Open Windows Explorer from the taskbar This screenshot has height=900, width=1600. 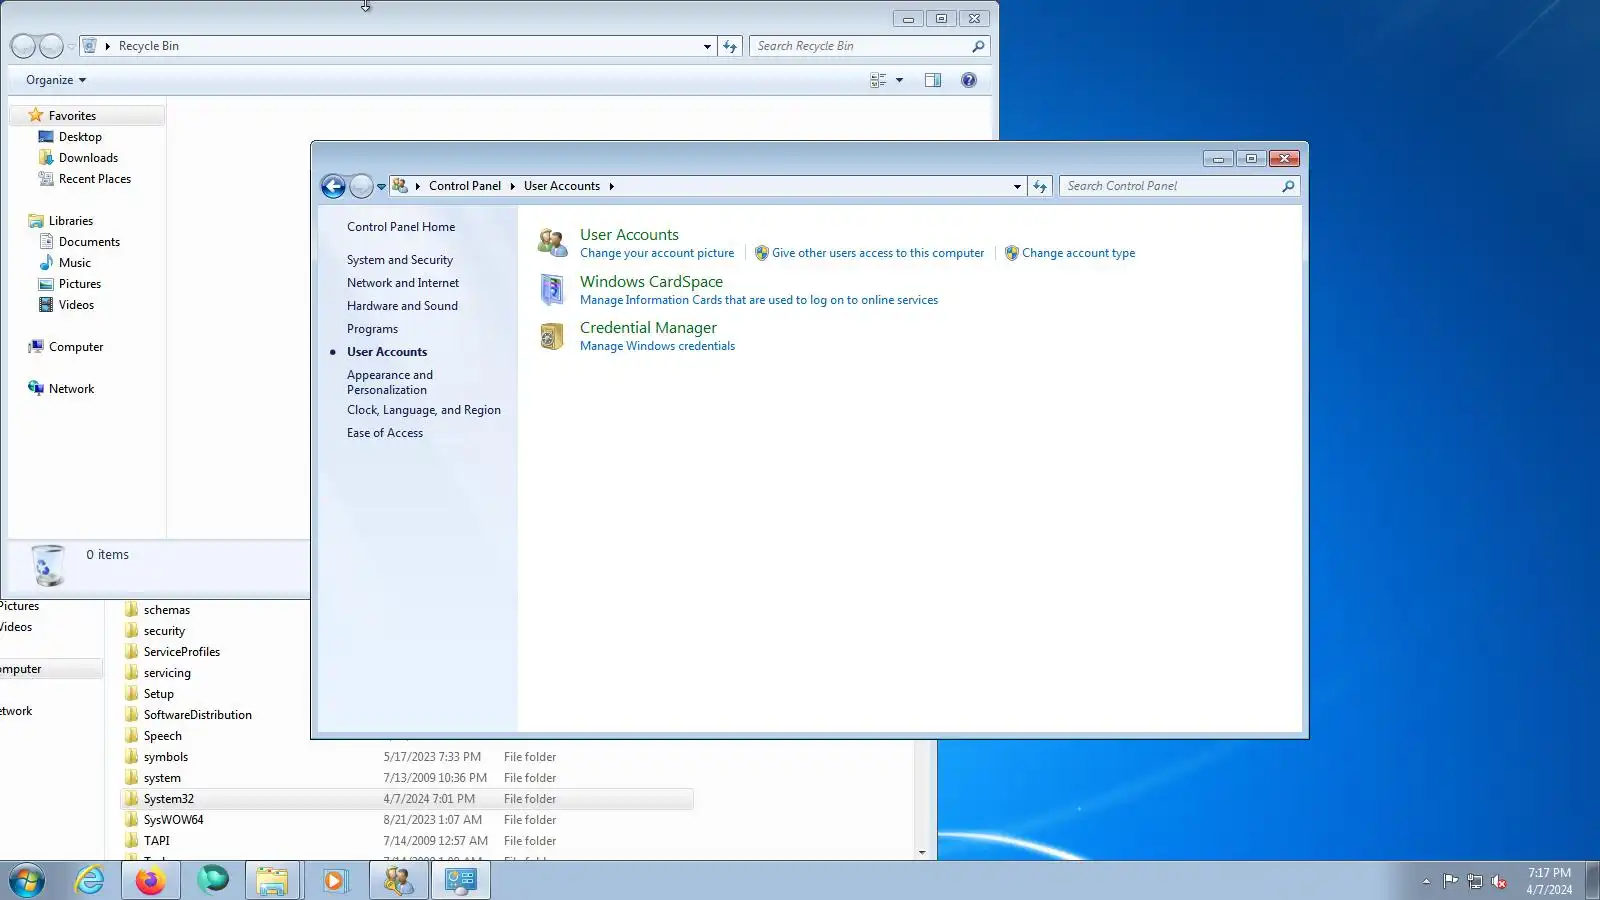pyautogui.click(x=272, y=880)
